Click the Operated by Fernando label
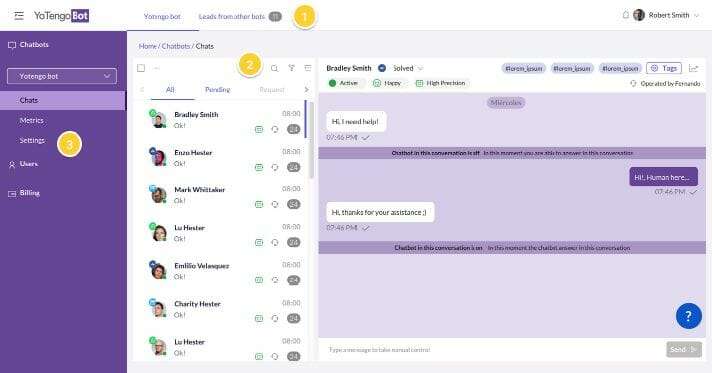 tap(666, 84)
